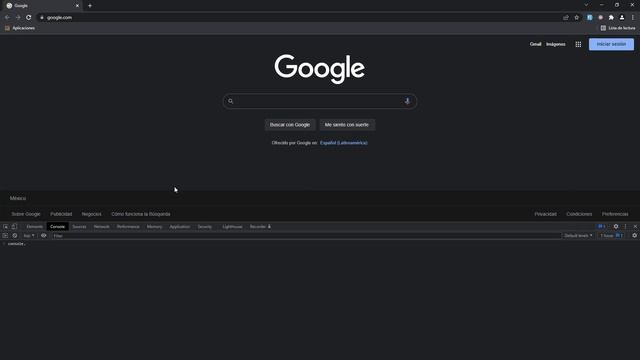
Task: Open the Extensions puzzle-piece menu
Action: pyautogui.click(x=611, y=18)
